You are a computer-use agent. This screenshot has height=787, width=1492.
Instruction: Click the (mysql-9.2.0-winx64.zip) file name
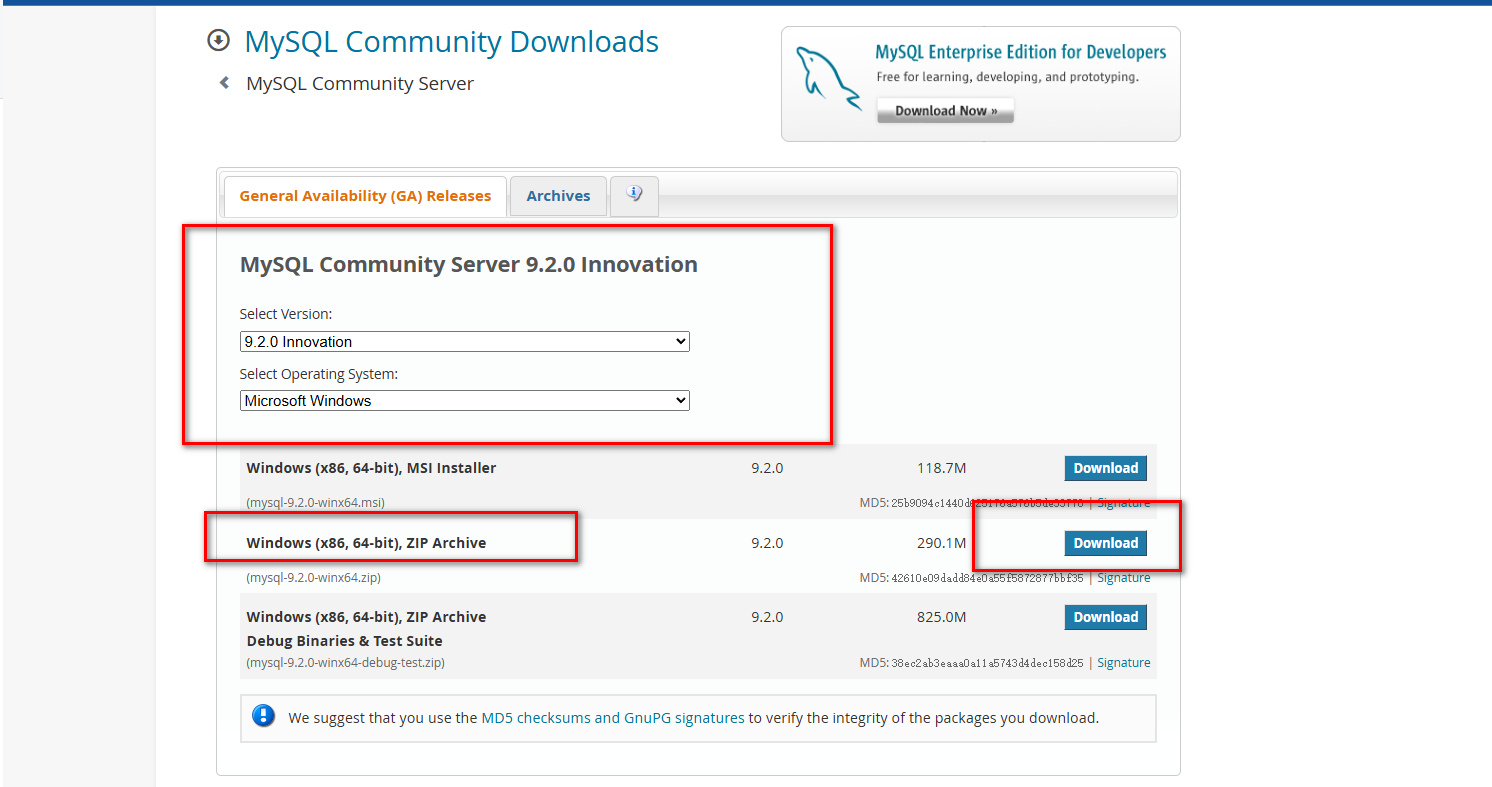click(x=313, y=578)
